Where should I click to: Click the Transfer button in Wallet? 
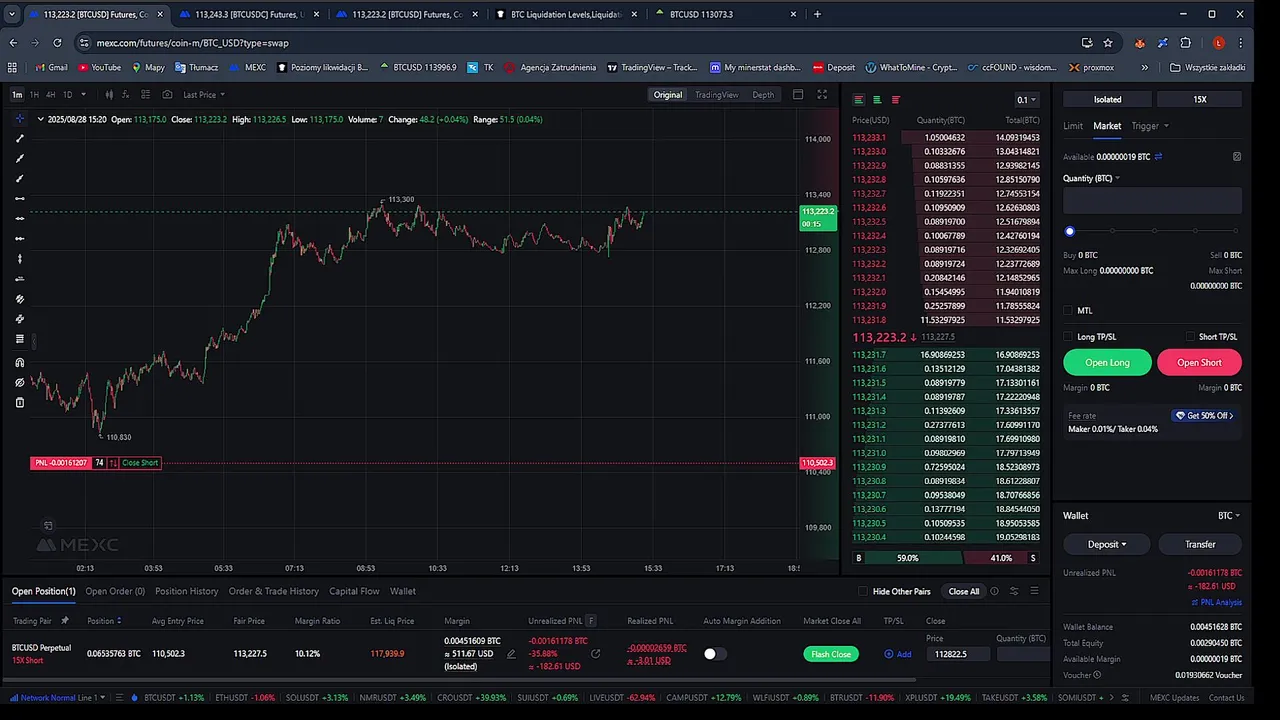click(x=1200, y=544)
